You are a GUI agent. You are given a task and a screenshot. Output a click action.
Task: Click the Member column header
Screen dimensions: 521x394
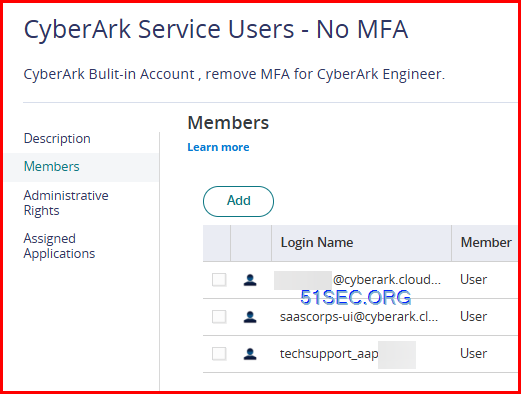(486, 242)
